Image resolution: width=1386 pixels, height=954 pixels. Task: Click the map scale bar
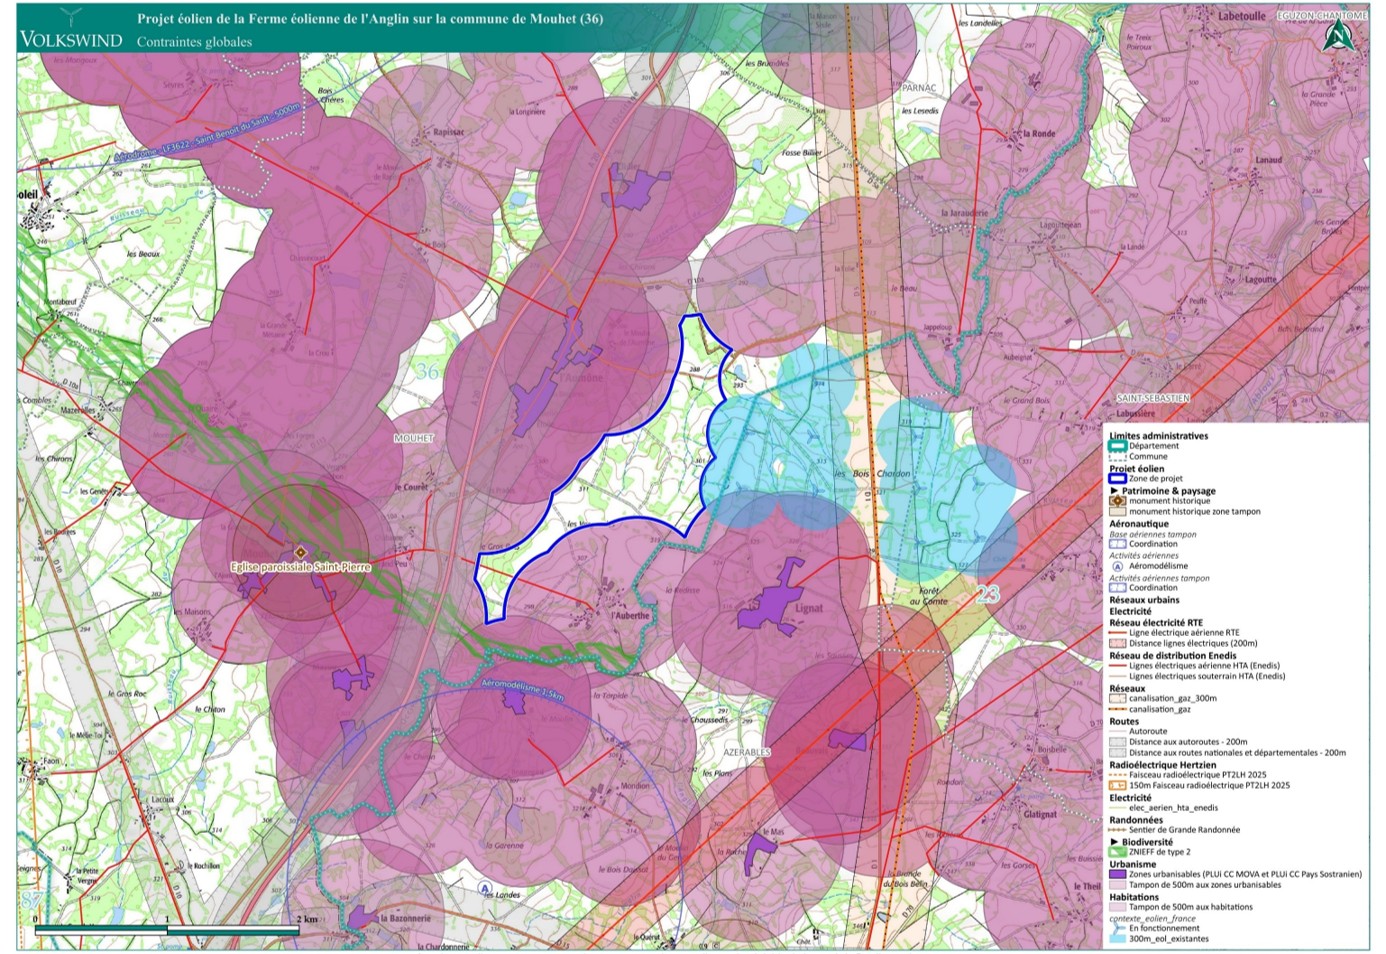167,930
